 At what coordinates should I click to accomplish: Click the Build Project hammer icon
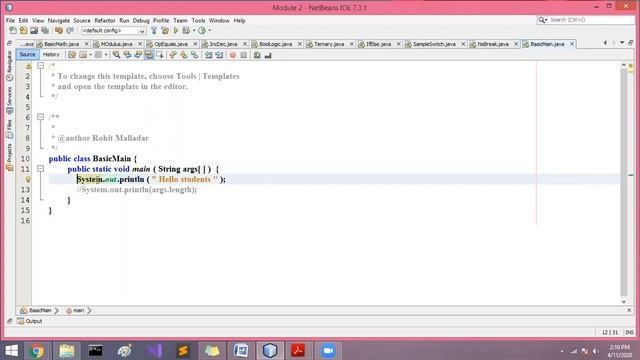(154, 31)
